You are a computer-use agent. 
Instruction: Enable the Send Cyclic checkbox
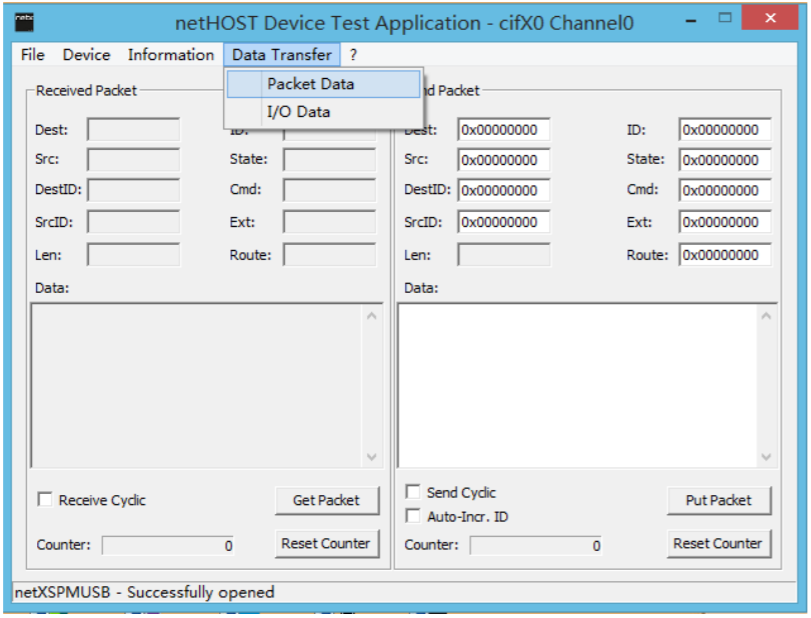tap(413, 492)
